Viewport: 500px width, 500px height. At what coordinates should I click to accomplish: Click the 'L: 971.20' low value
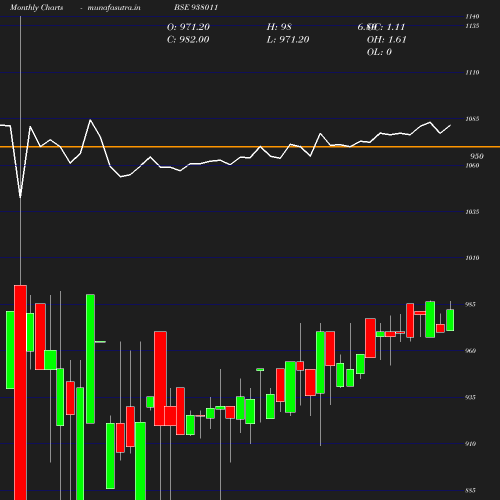pyautogui.click(x=288, y=40)
